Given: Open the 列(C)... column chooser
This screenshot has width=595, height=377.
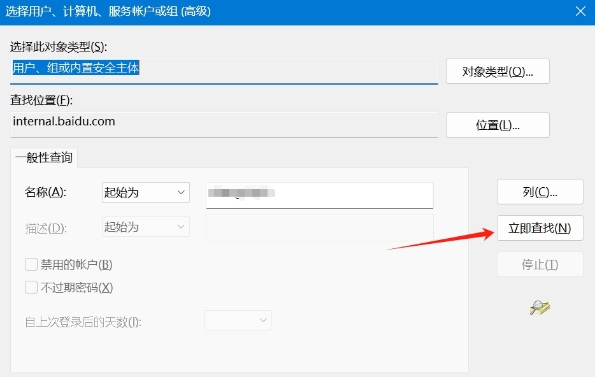Looking at the screenshot, I should point(540,192).
